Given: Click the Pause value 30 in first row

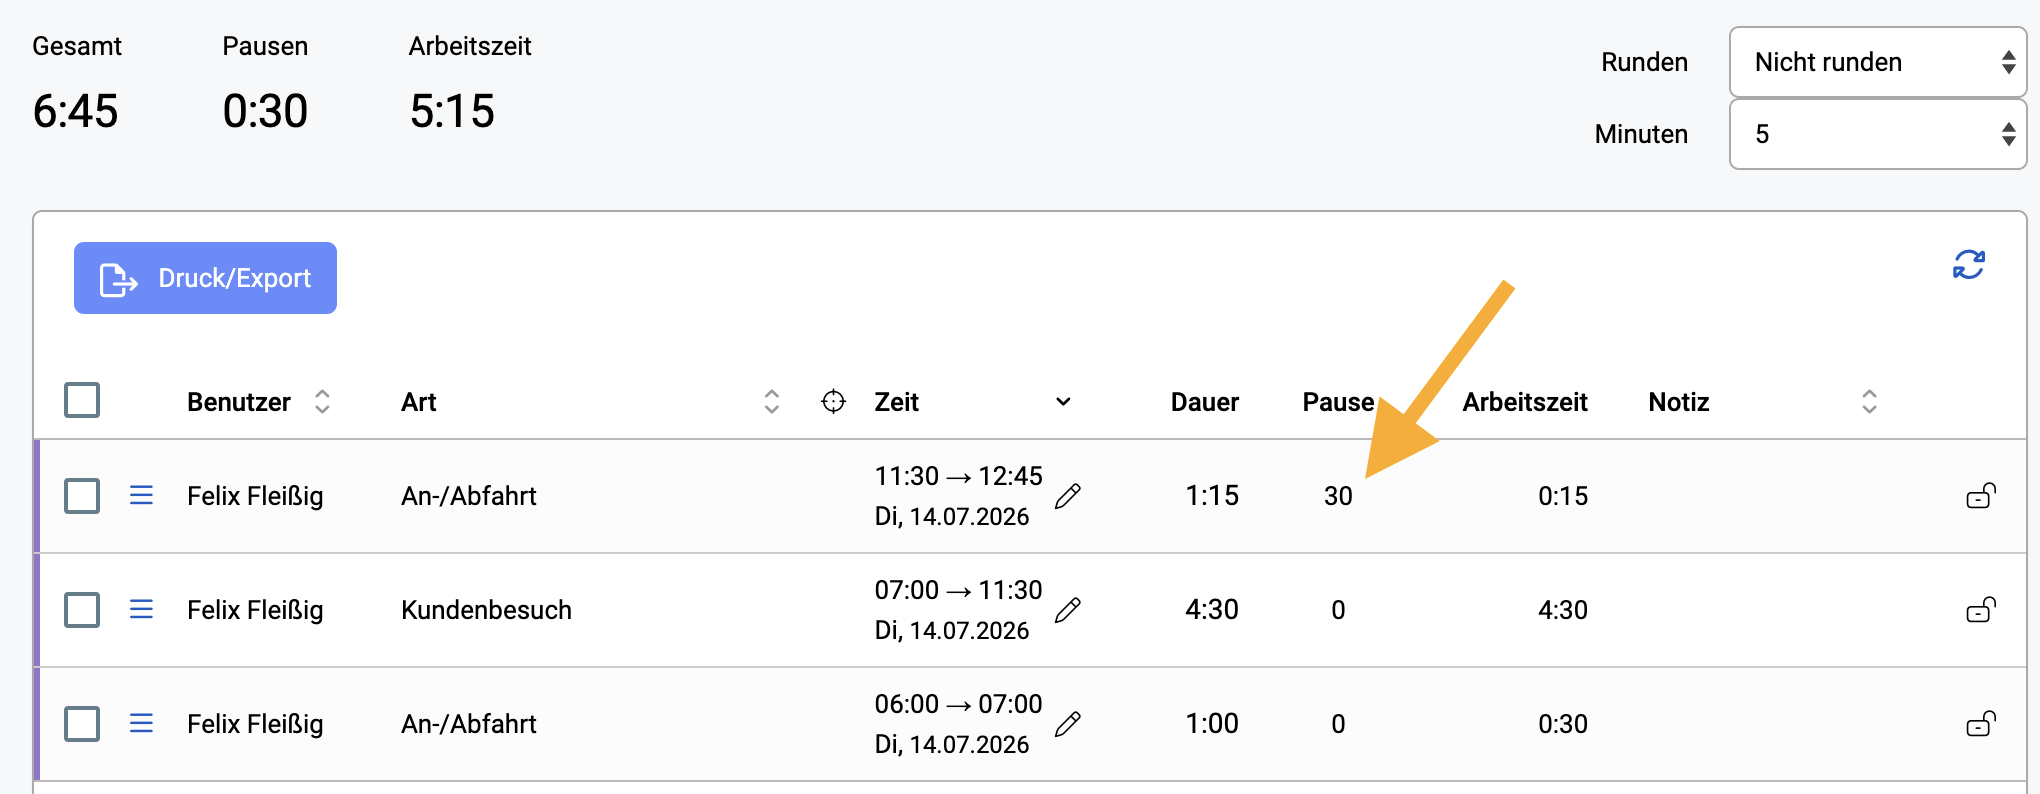Looking at the screenshot, I should click(x=1338, y=496).
